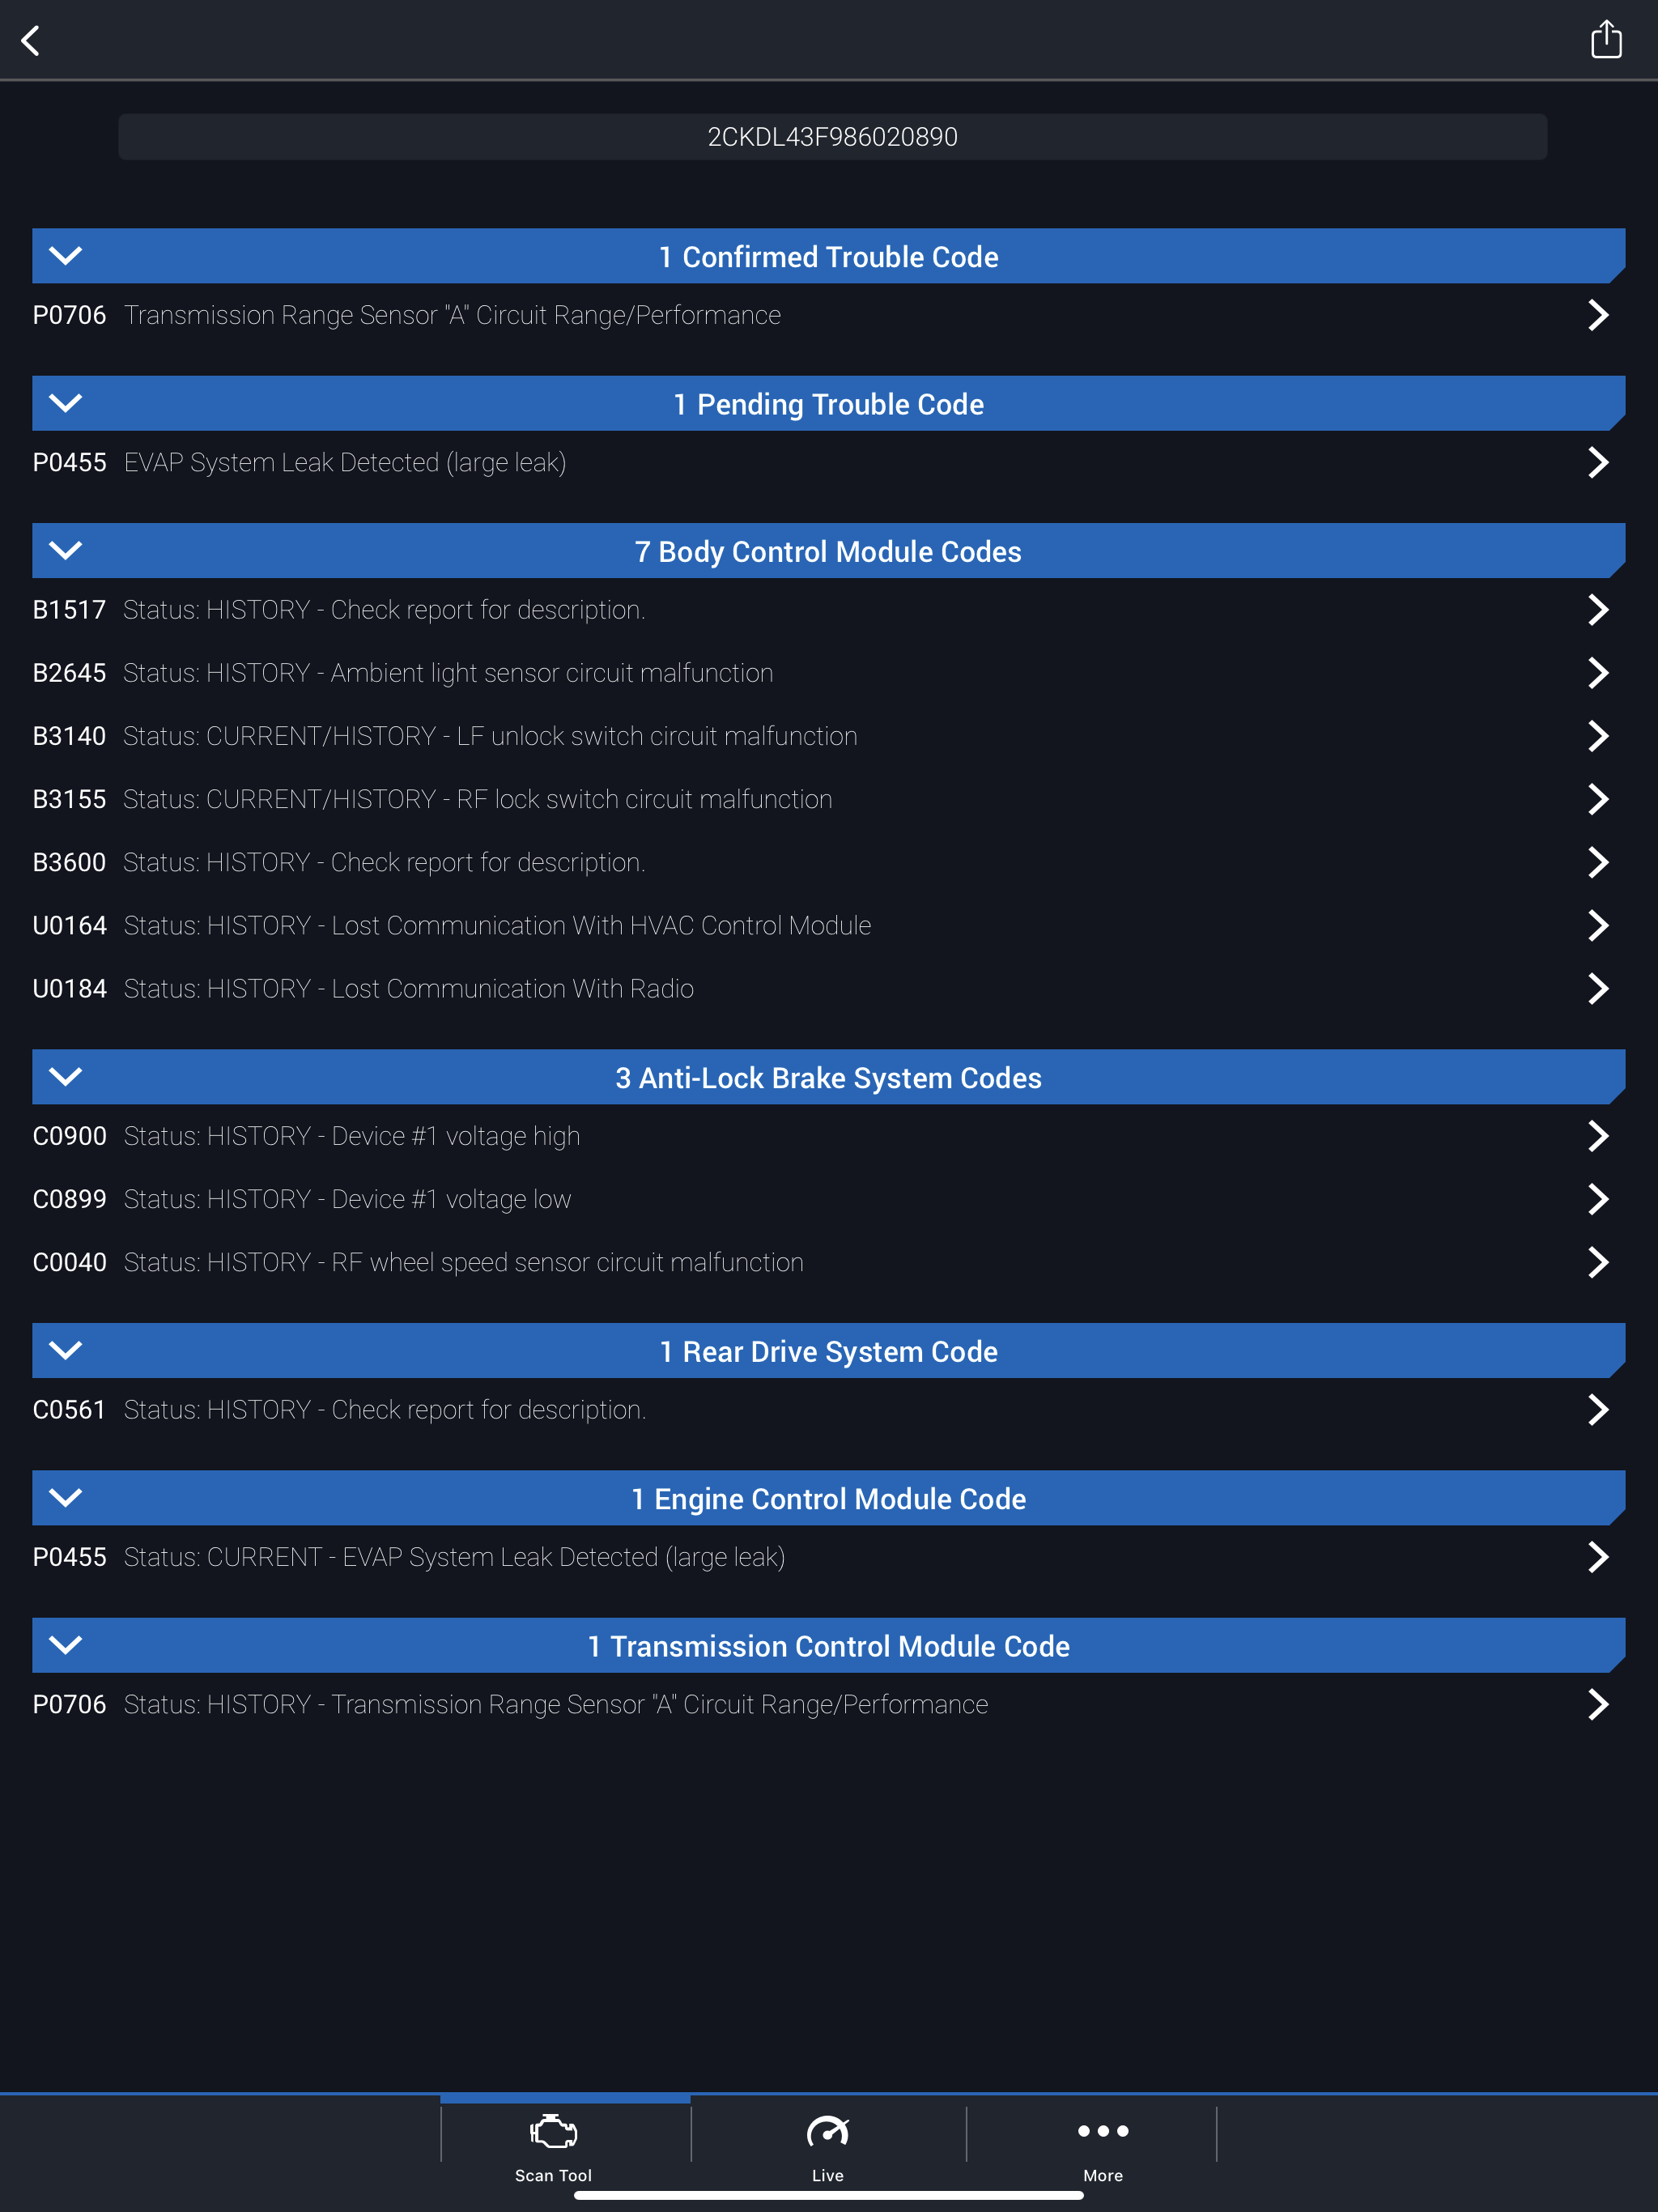Open B3140 LF unlock switch code

coord(489,736)
